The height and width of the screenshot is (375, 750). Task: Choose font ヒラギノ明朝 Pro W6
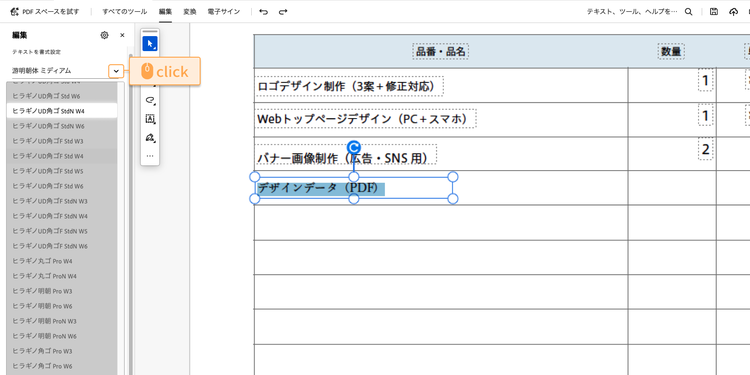pyautogui.click(x=62, y=306)
